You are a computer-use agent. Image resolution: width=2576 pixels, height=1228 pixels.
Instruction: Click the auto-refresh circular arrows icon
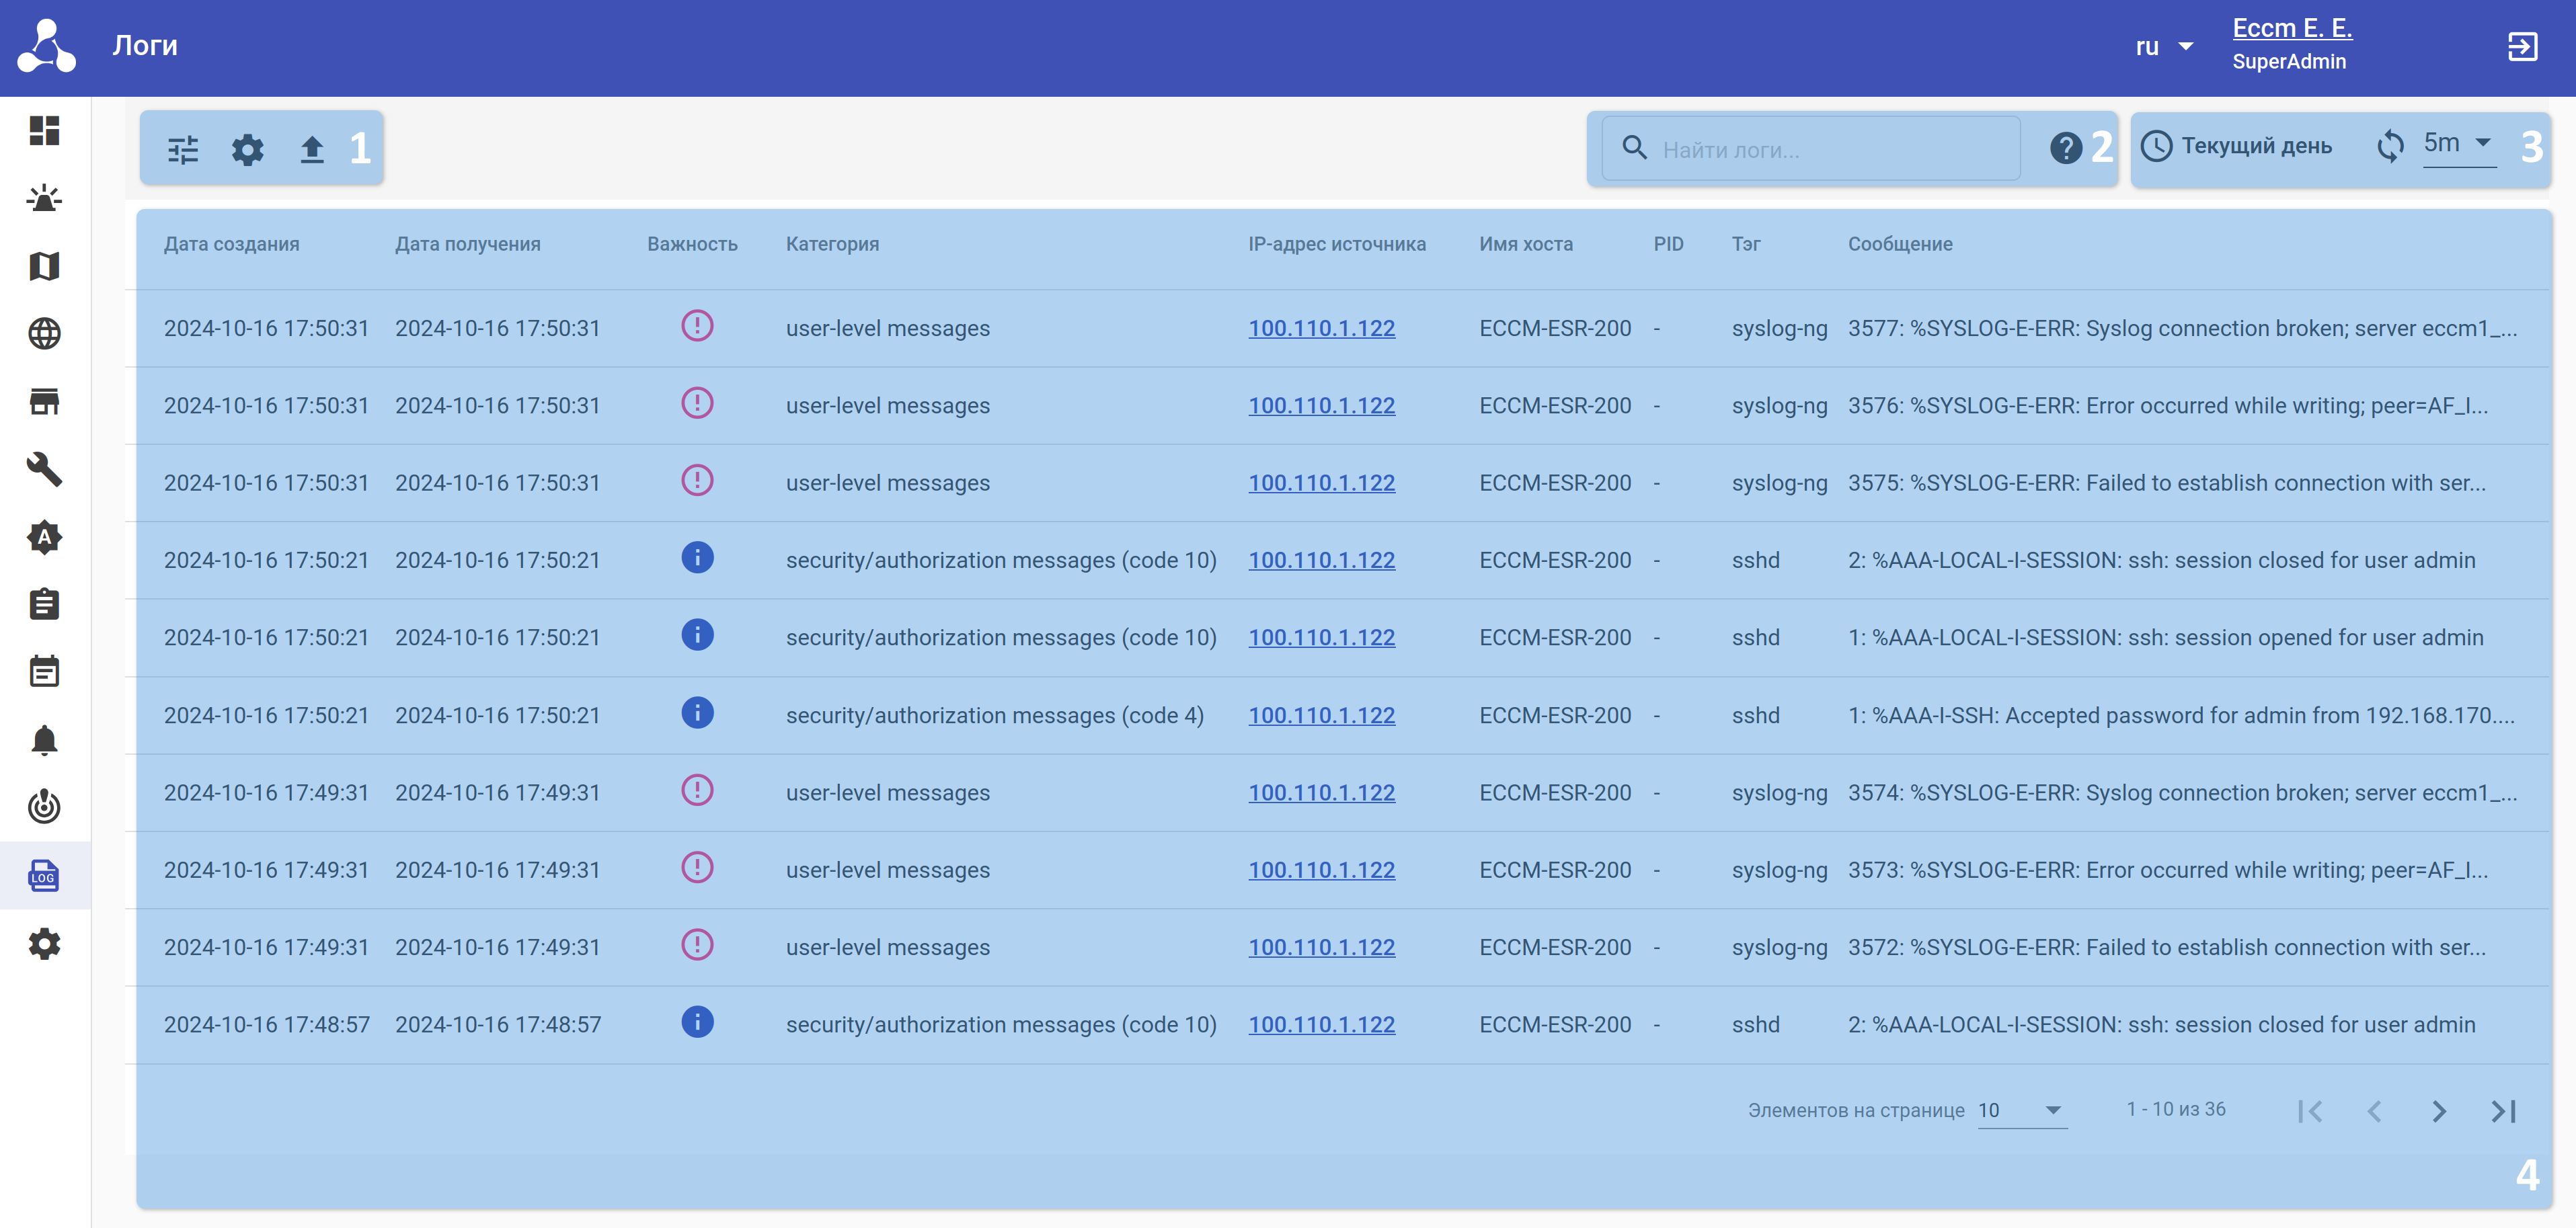(2390, 146)
